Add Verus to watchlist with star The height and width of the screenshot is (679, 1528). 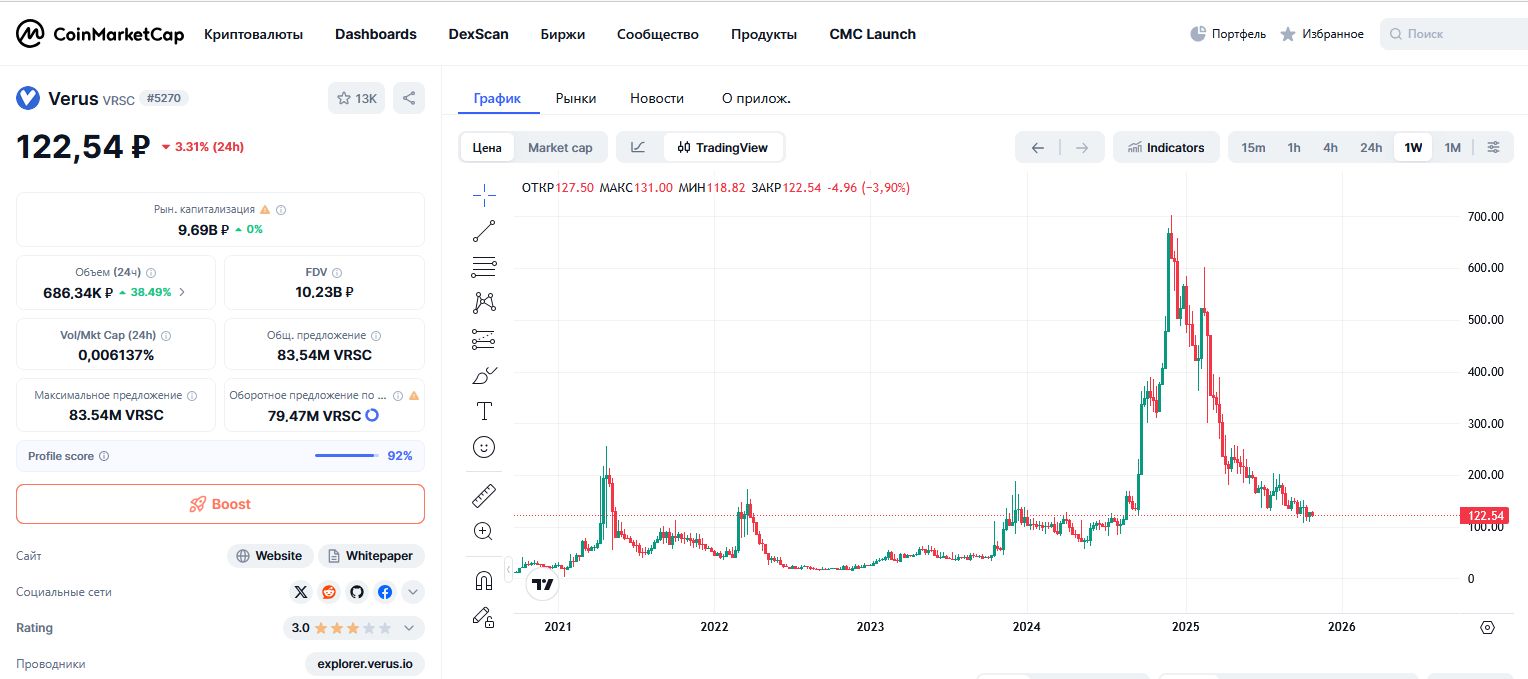pyautogui.click(x=356, y=98)
